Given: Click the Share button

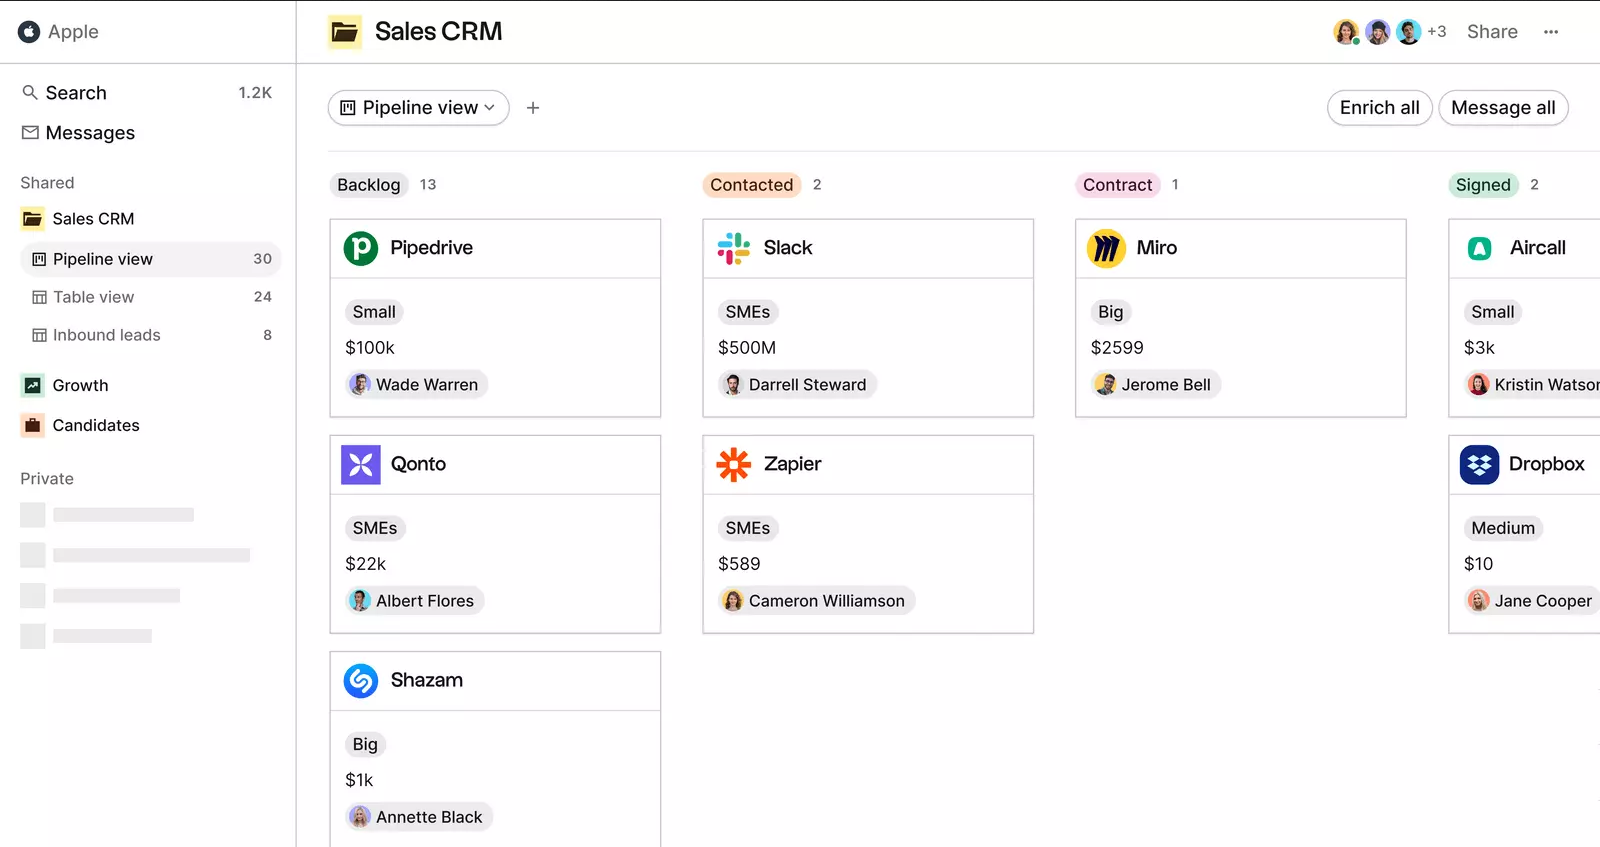Looking at the screenshot, I should 1491,32.
